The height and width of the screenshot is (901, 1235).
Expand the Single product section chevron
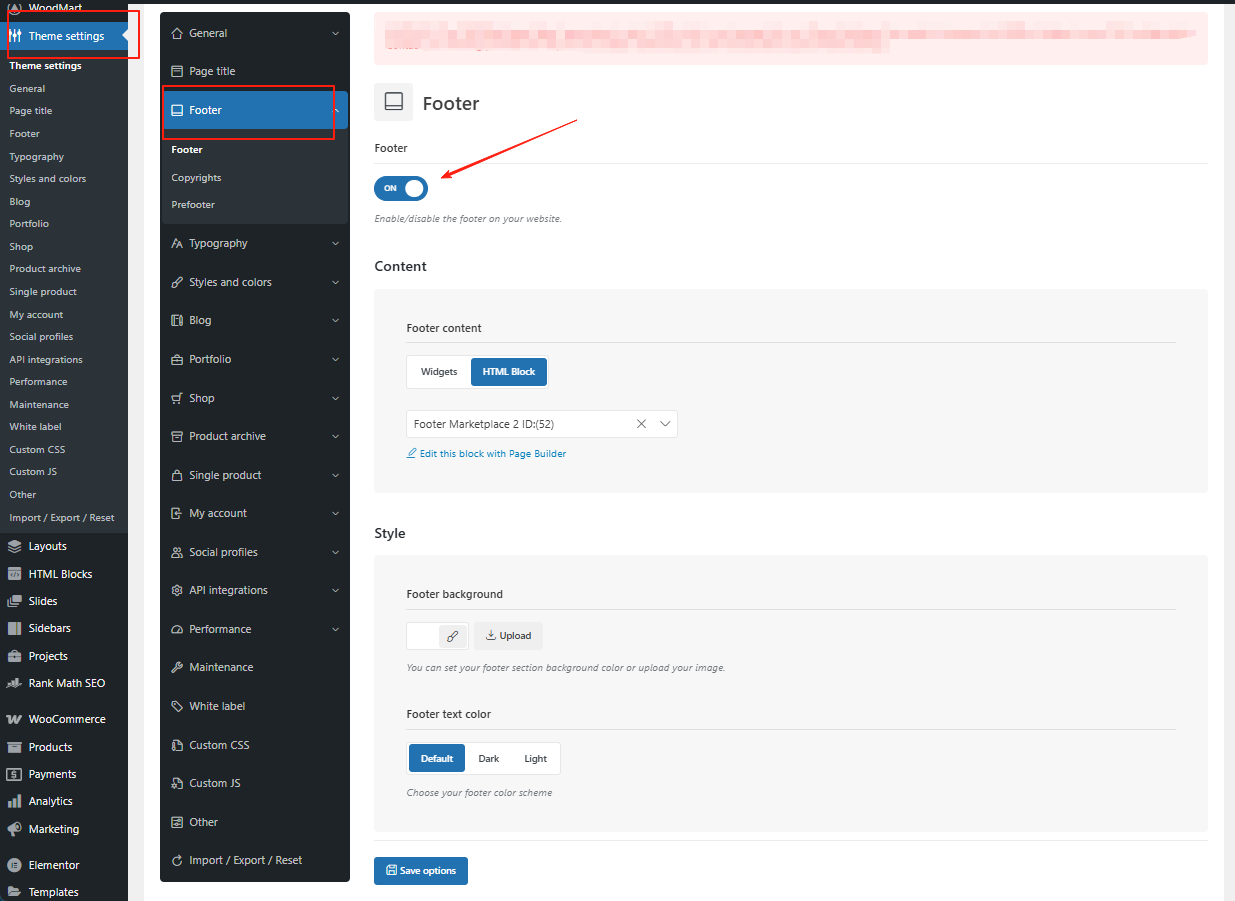335,475
